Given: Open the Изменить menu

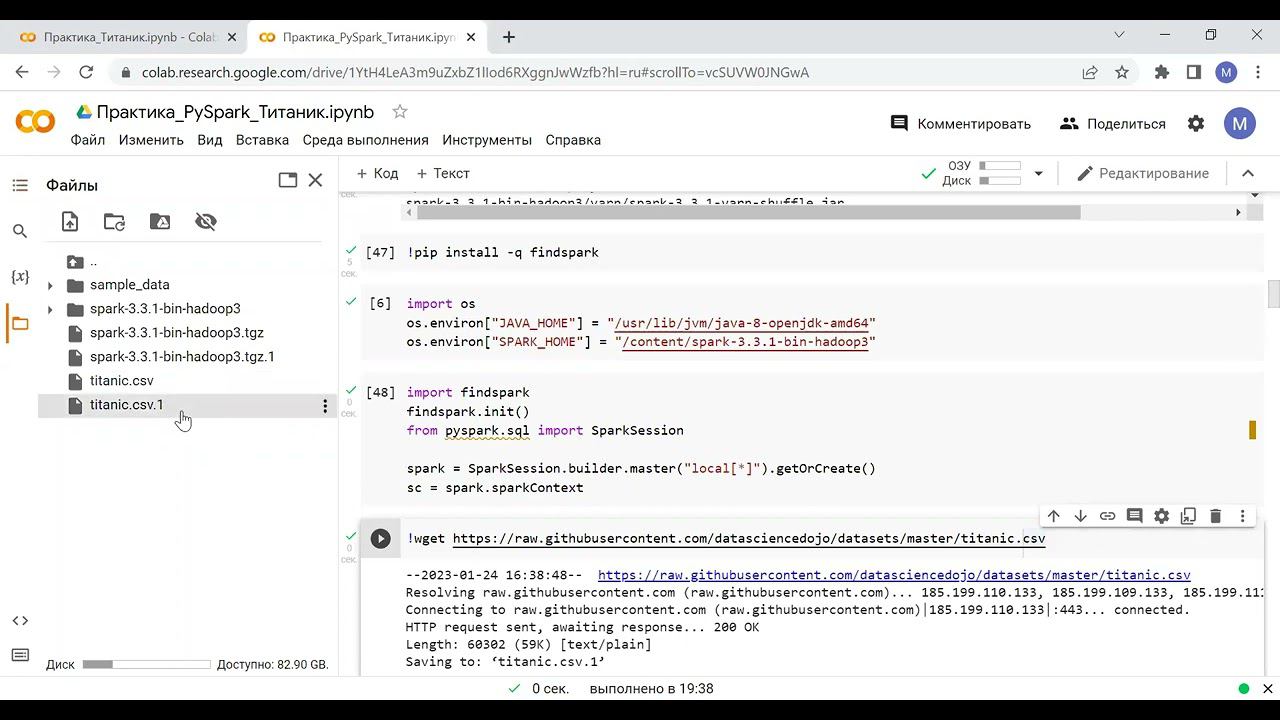Looking at the screenshot, I should pyautogui.click(x=151, y=140).
